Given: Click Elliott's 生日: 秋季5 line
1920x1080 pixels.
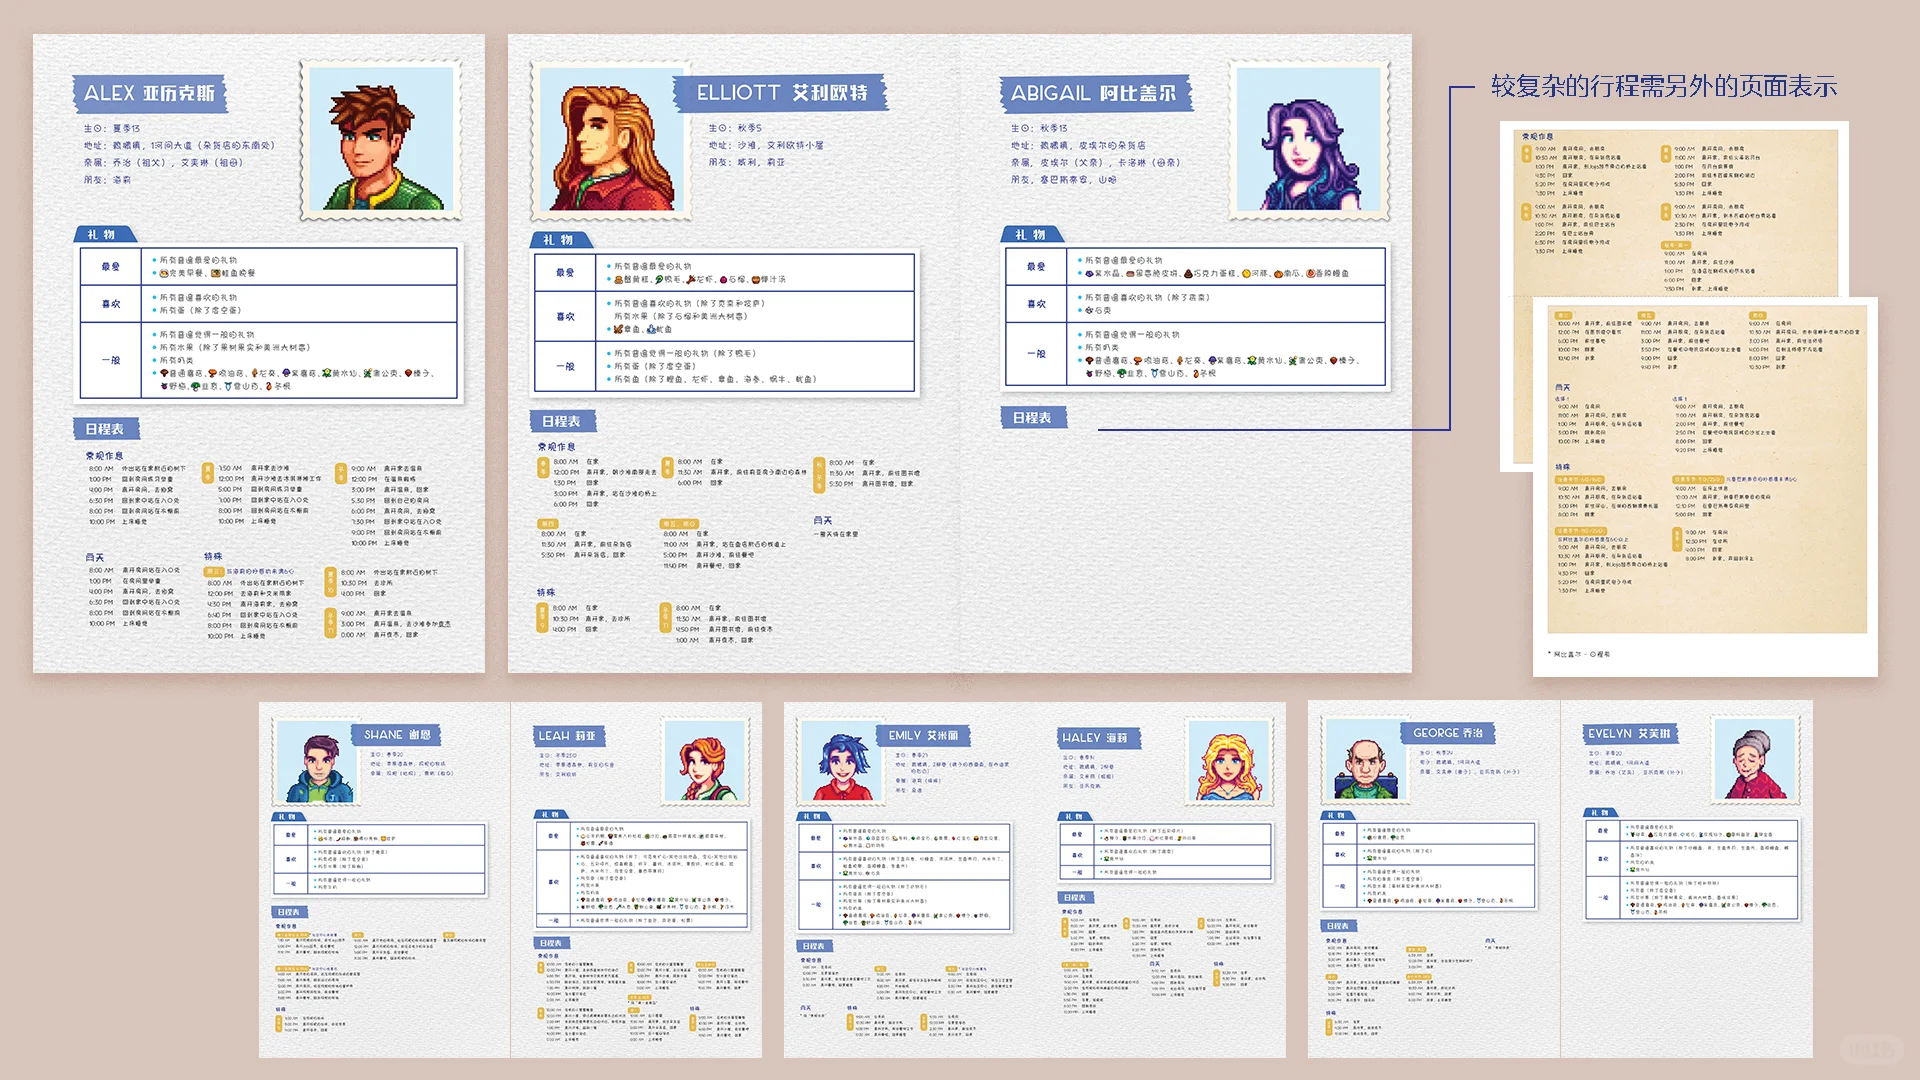Looking at the screenshot, I should 735,128.
